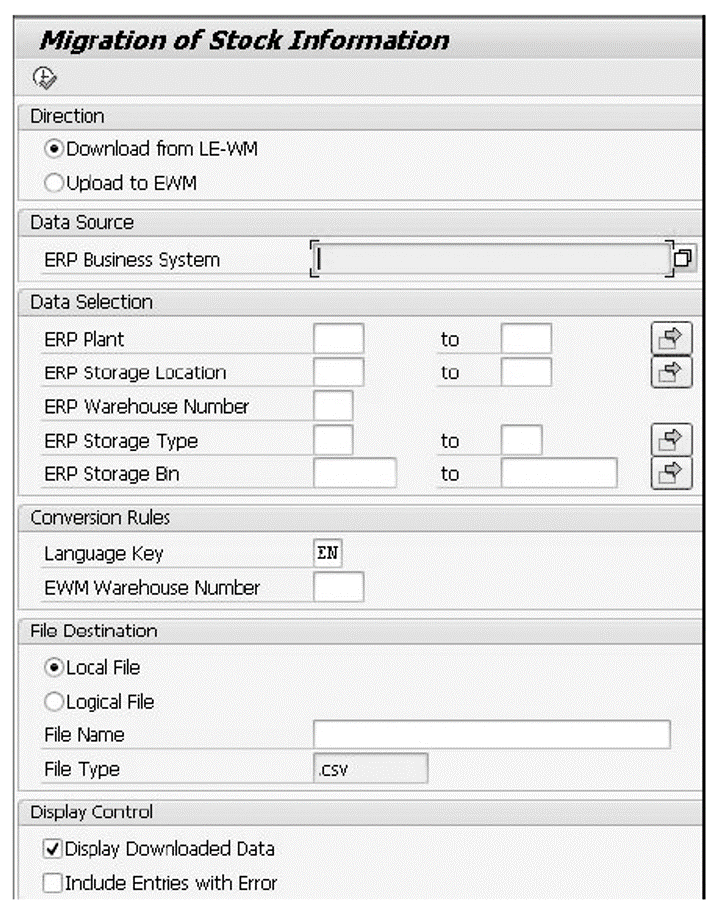Select Upload to EWM option
This screenshot has height=920, width=728.
tap(54, 183)
